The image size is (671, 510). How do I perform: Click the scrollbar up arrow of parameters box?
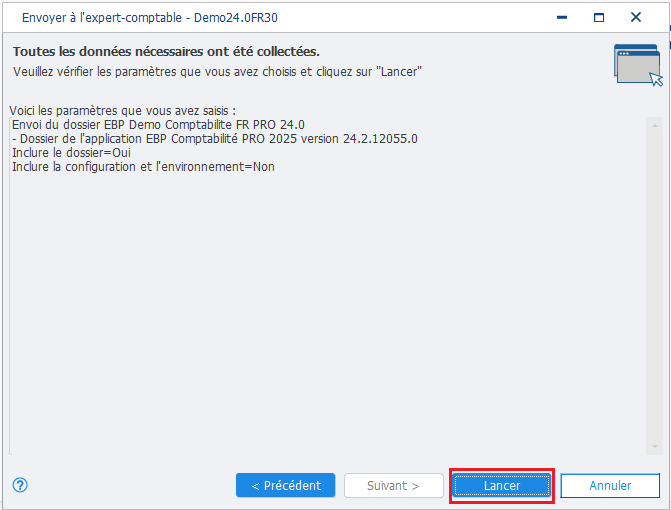pos(654,125)
